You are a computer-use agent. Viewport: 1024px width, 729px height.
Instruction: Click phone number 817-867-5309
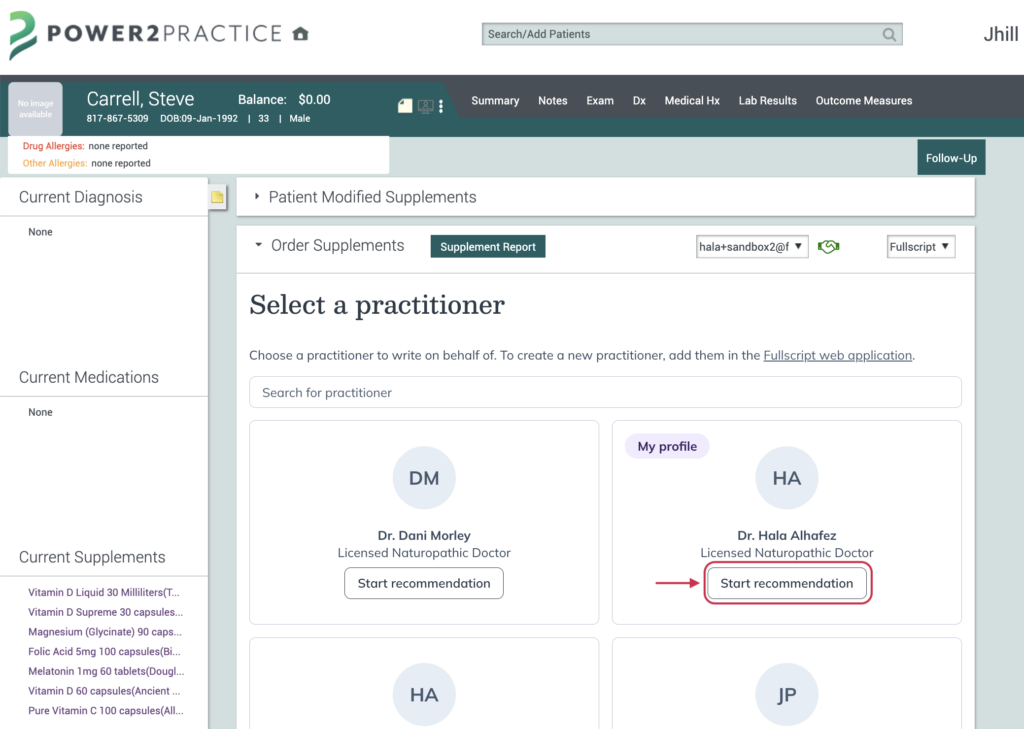(x=118, y=118)
